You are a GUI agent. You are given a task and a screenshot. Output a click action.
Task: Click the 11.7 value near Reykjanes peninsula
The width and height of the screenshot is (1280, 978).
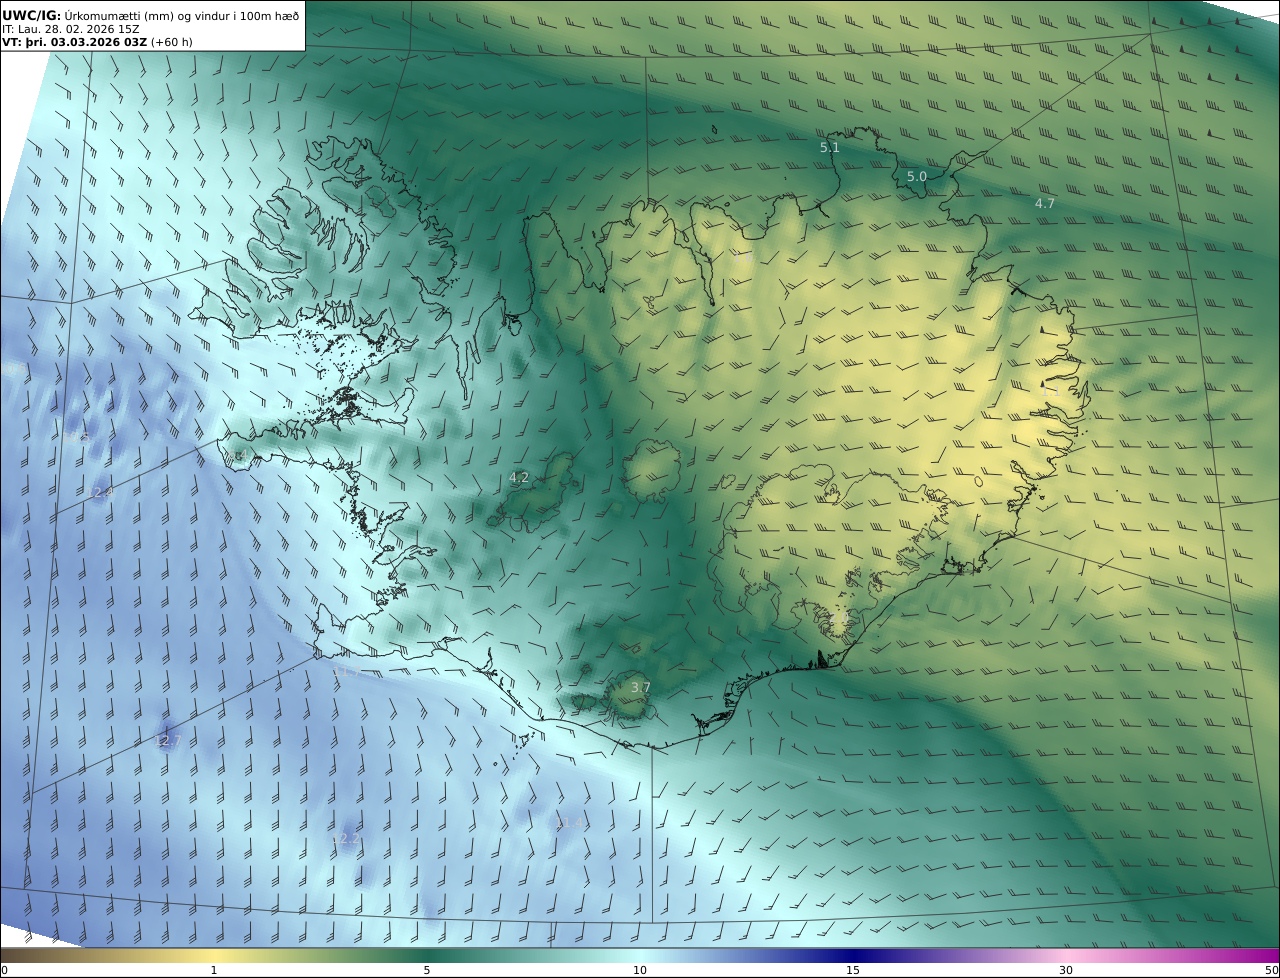(345, 671)
